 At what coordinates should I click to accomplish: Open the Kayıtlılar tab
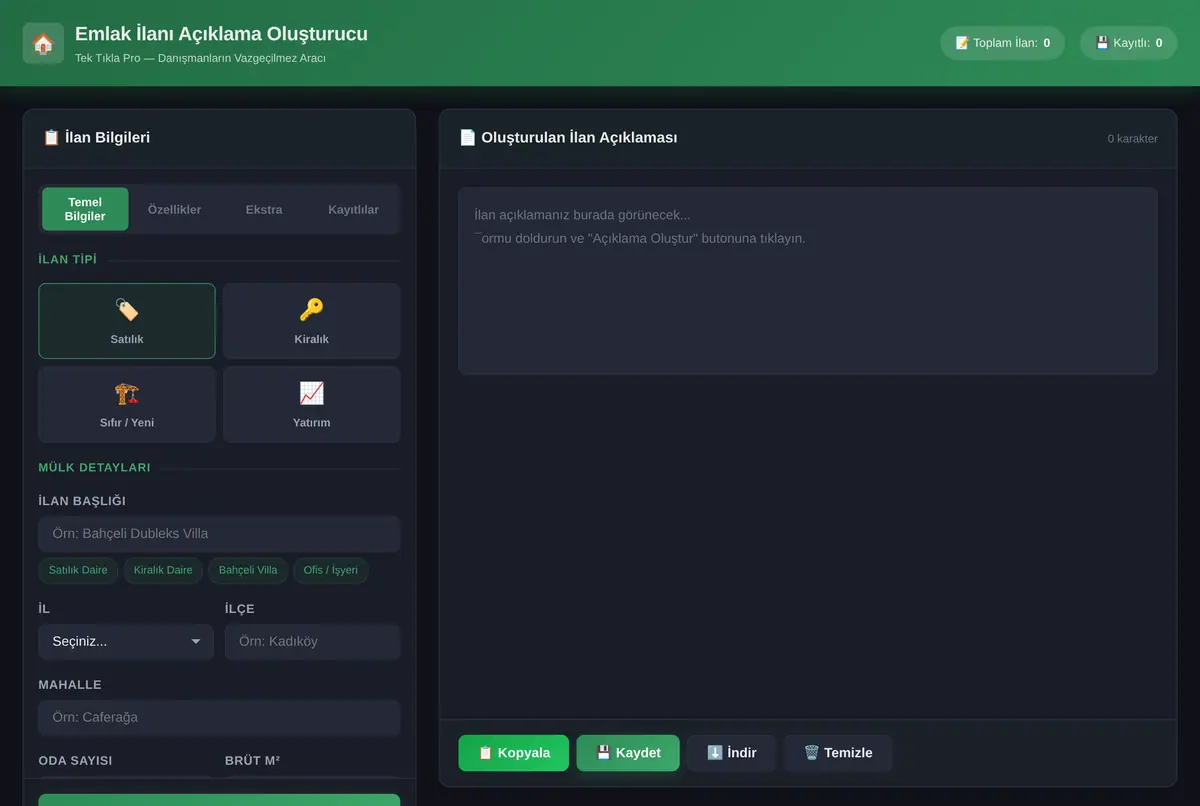[353, 210]
